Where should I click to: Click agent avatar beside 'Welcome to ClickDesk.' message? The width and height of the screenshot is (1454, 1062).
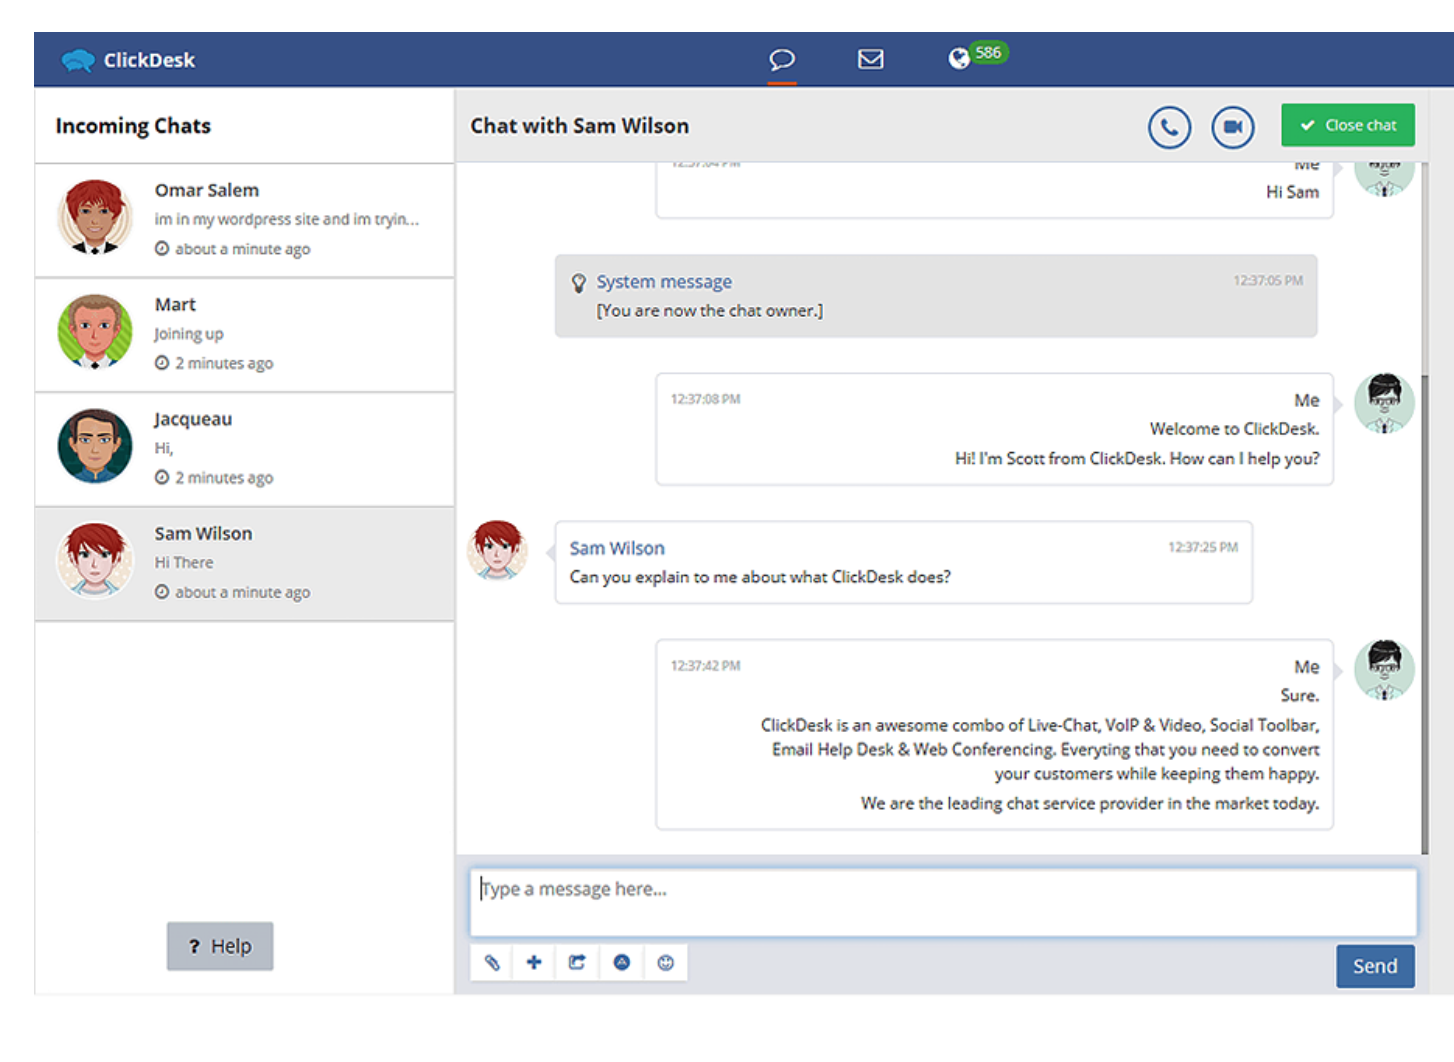1384,403
